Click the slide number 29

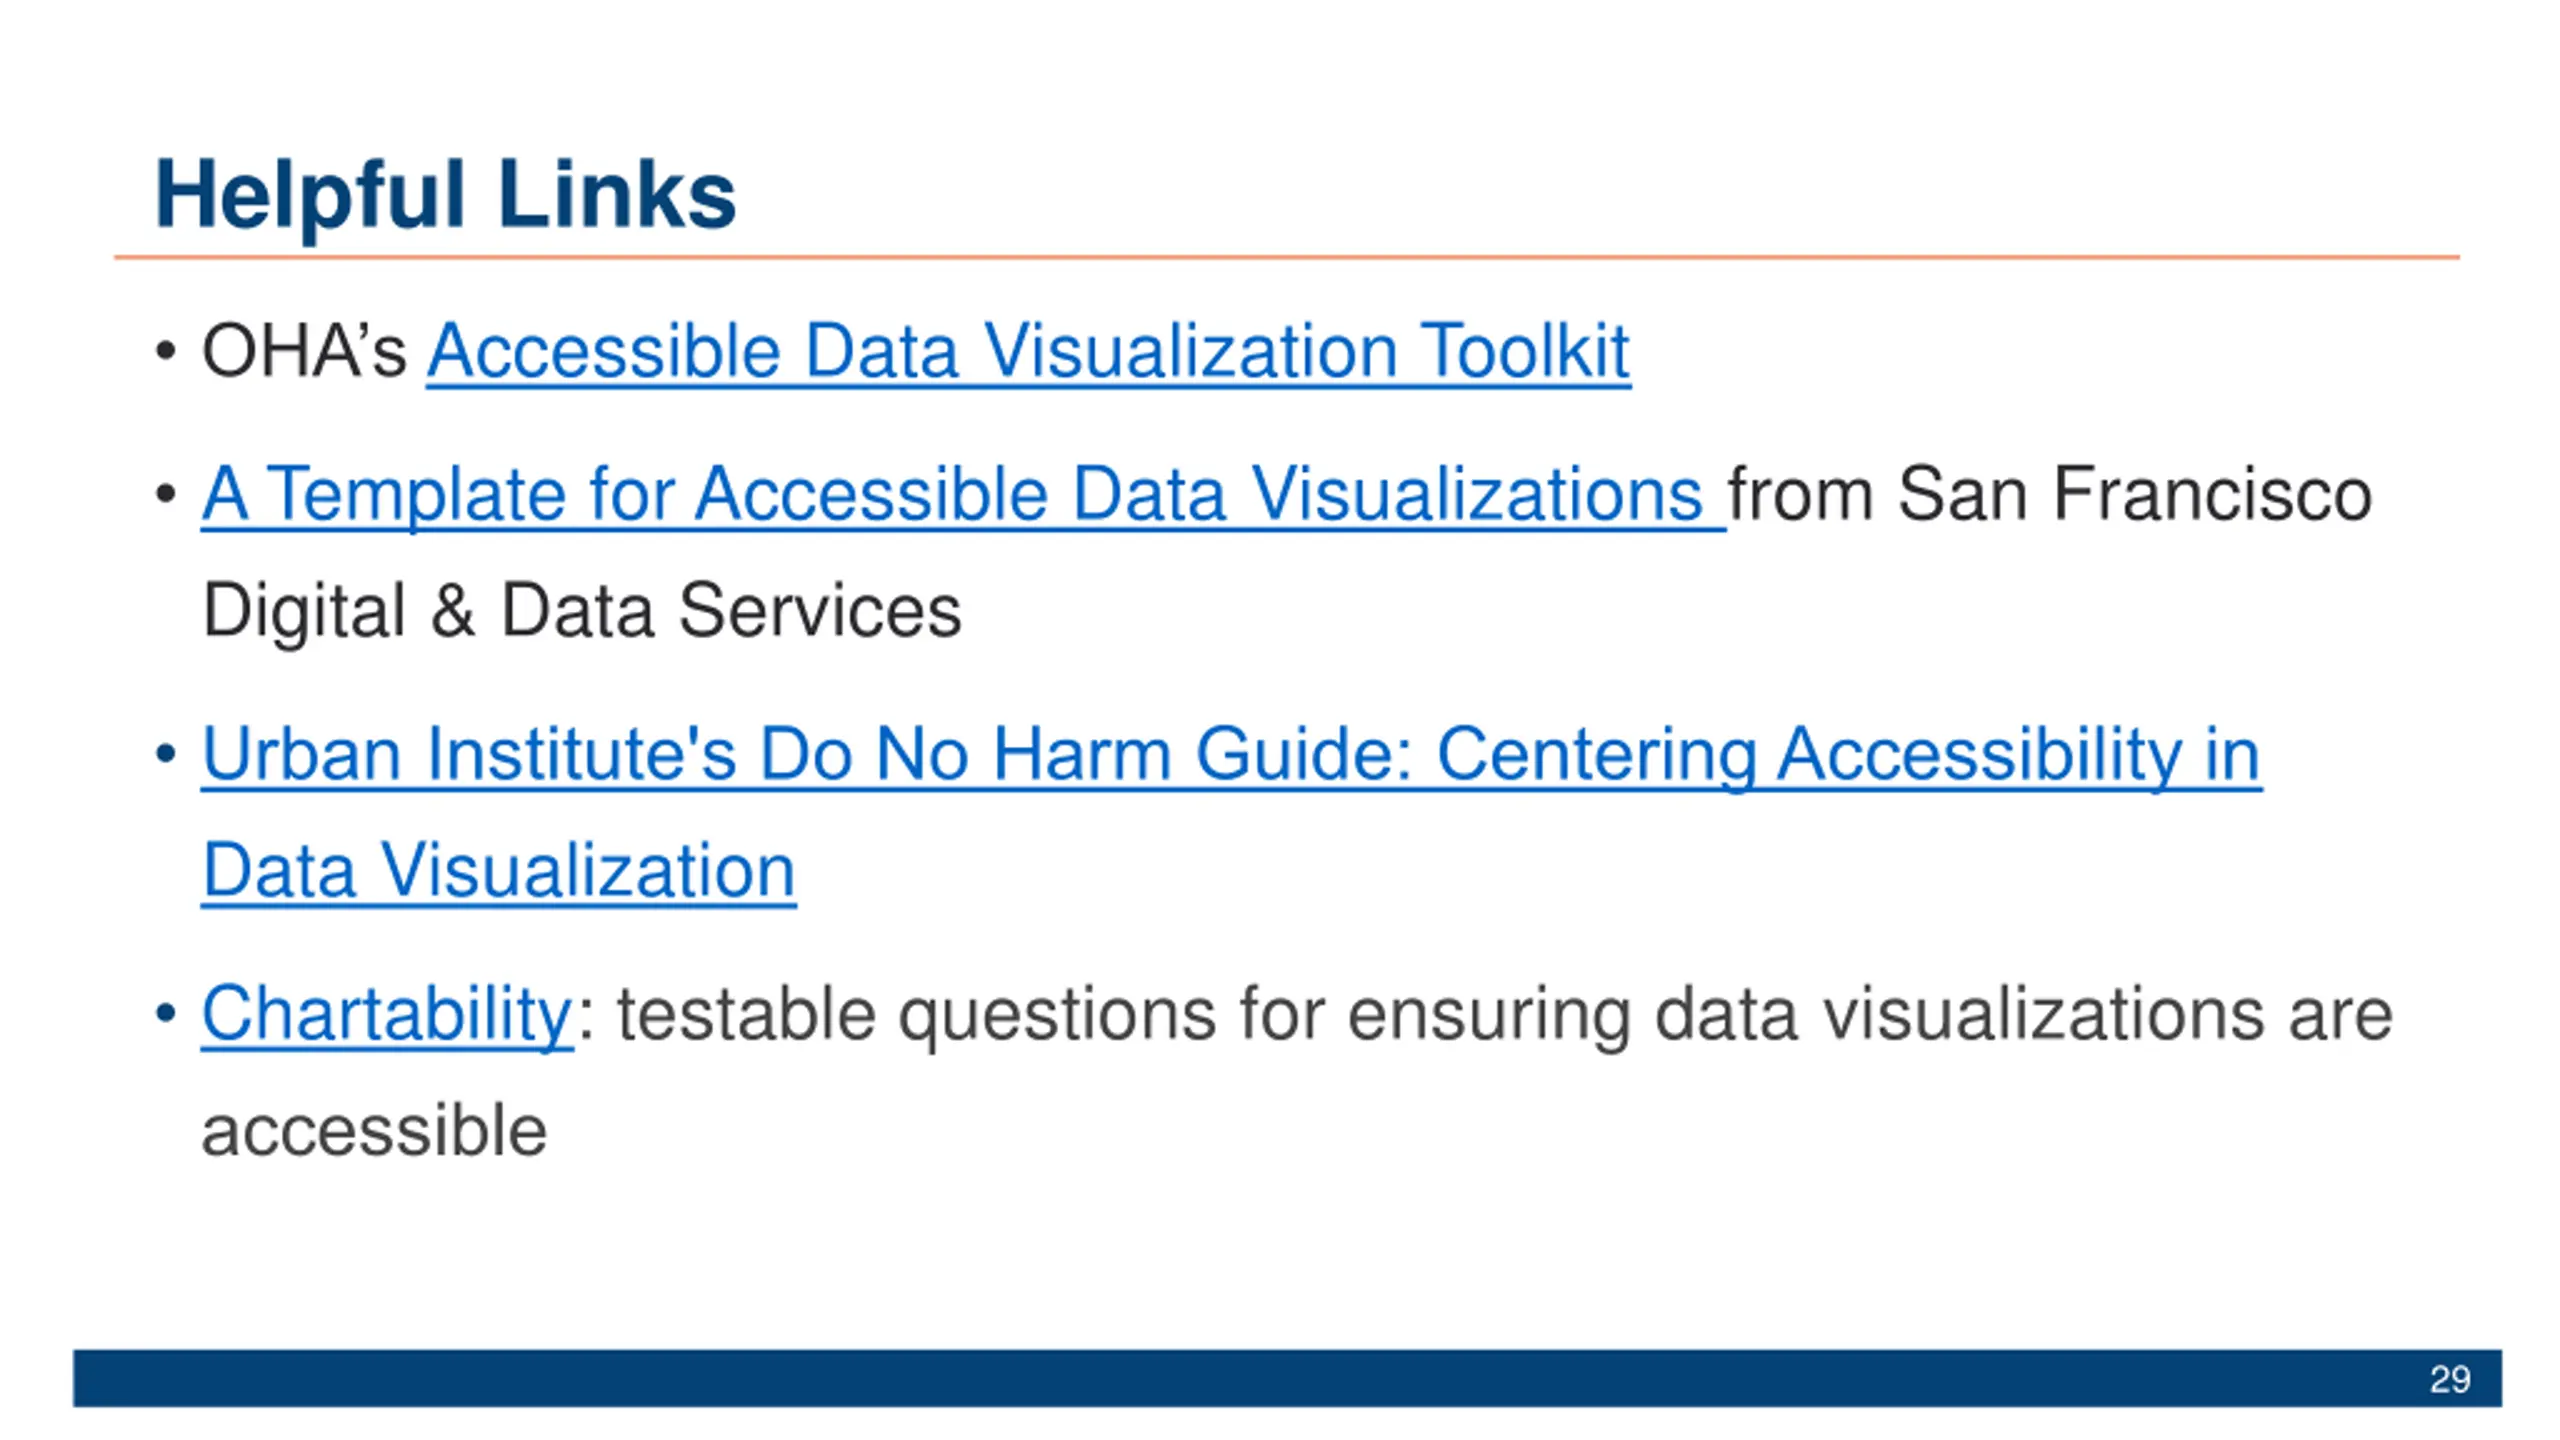click(2449, 1379)
